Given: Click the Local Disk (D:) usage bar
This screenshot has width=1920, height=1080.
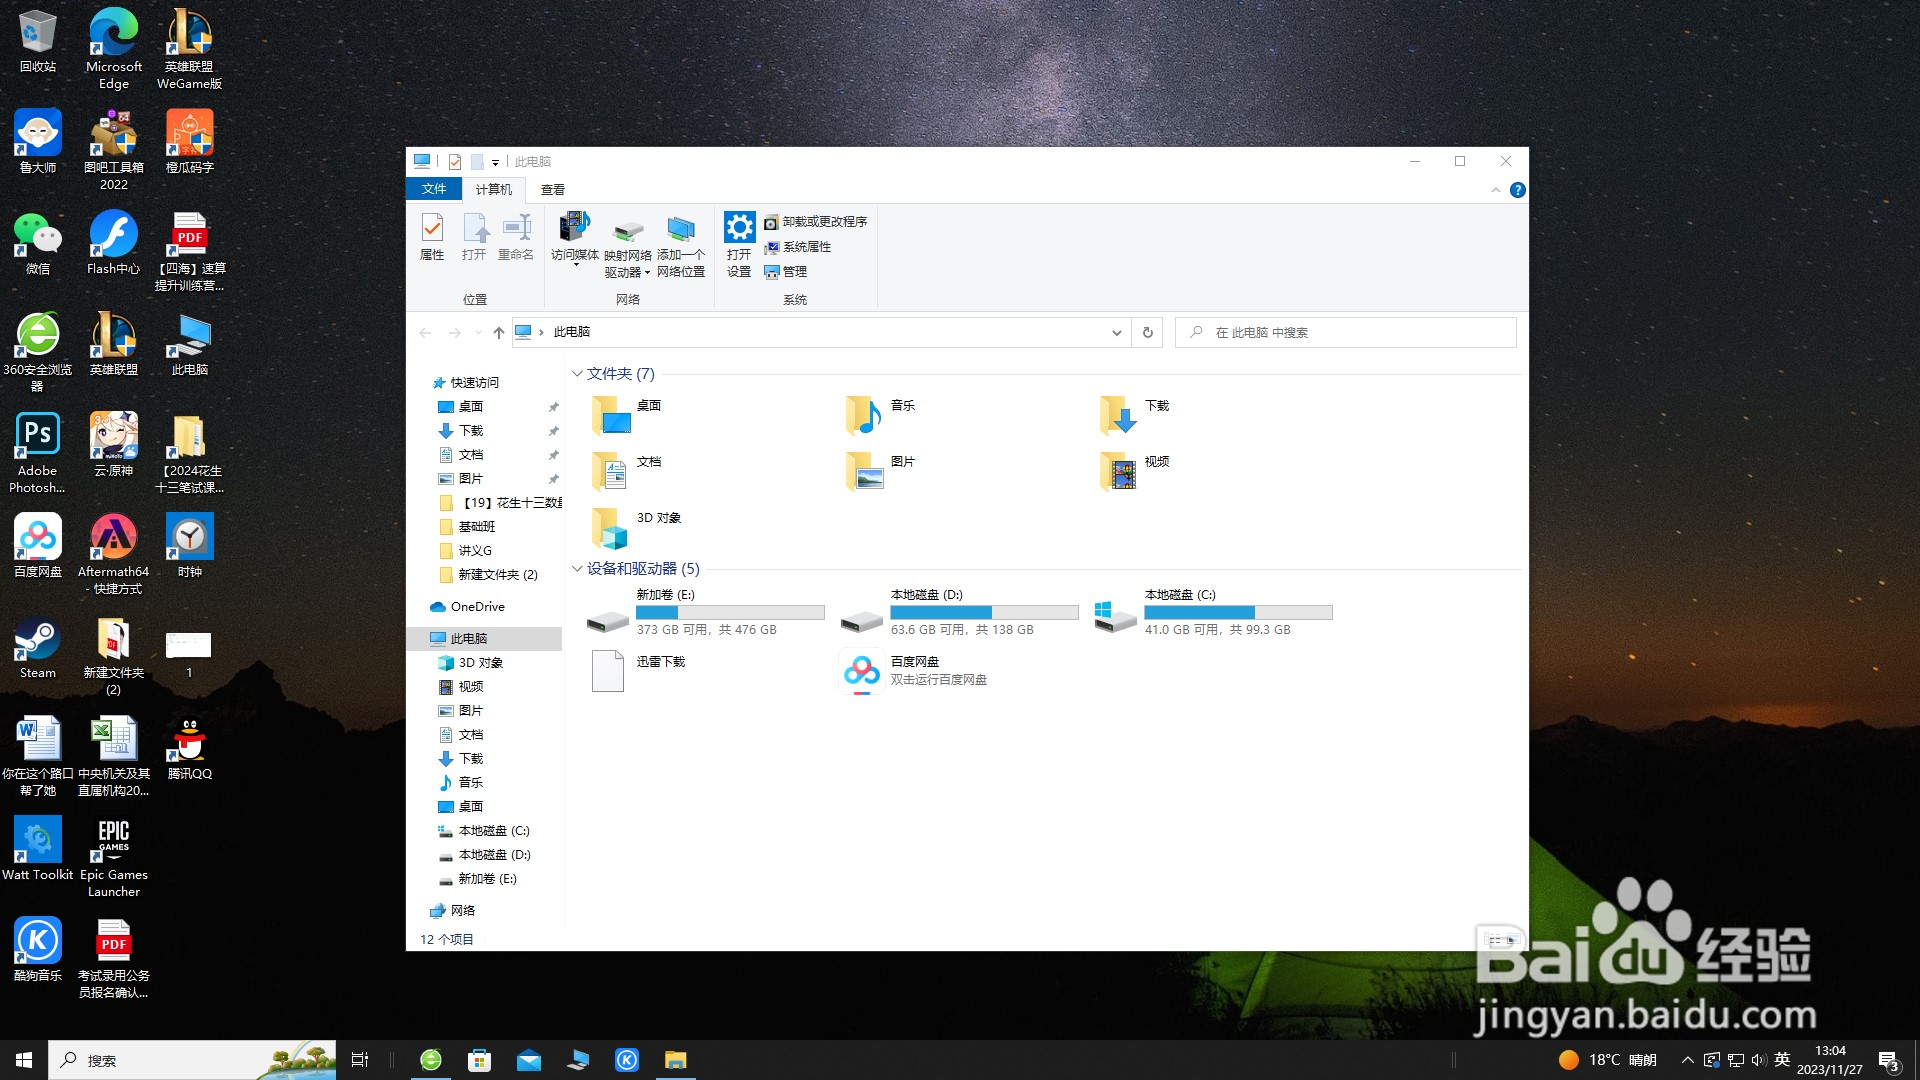Looking at the screenshot, I should point(984,612).
